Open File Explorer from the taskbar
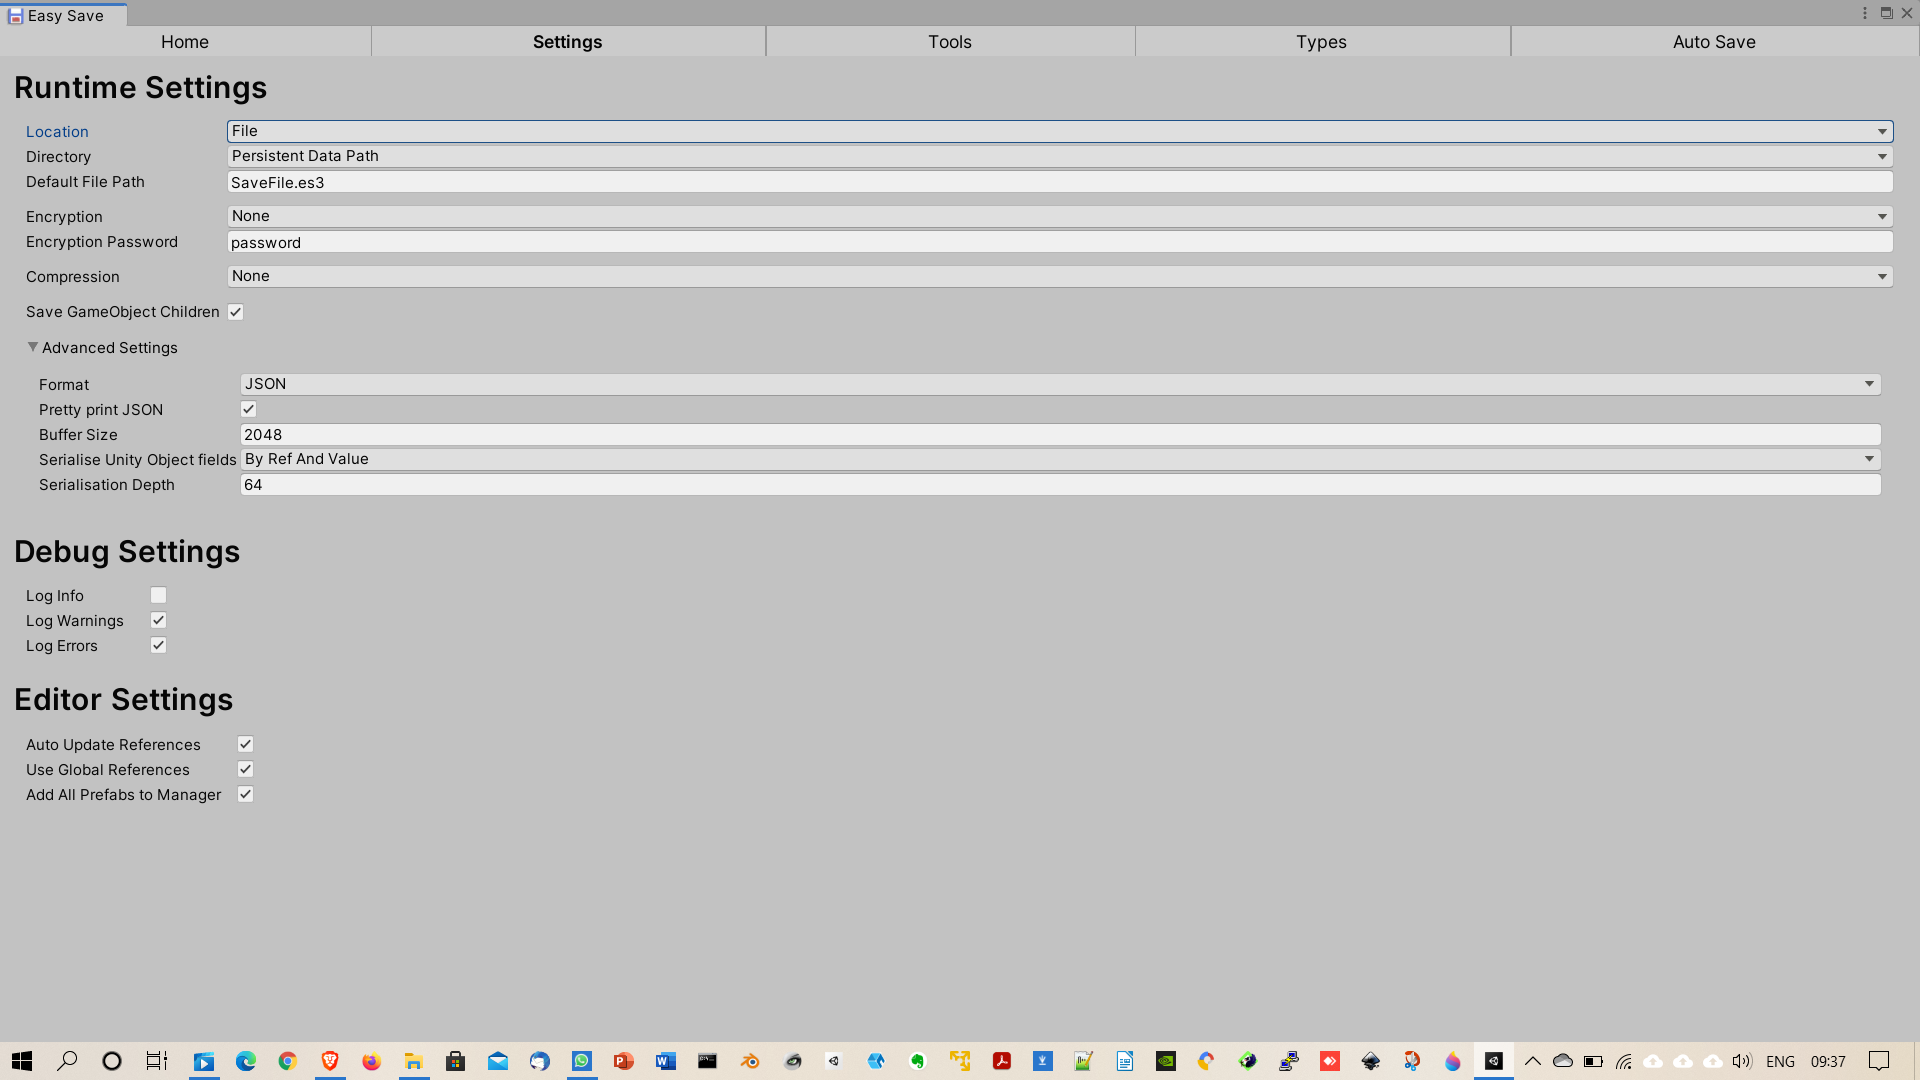Screen dimensions: 1920x1080 click(x=414, y=1061)
